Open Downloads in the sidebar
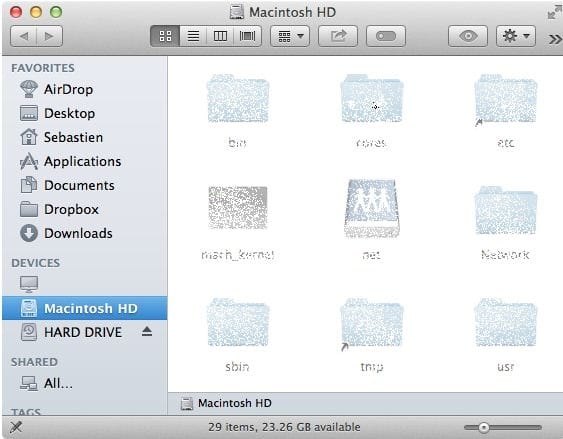Screen dimensions: 563x439 coord(84,233)
